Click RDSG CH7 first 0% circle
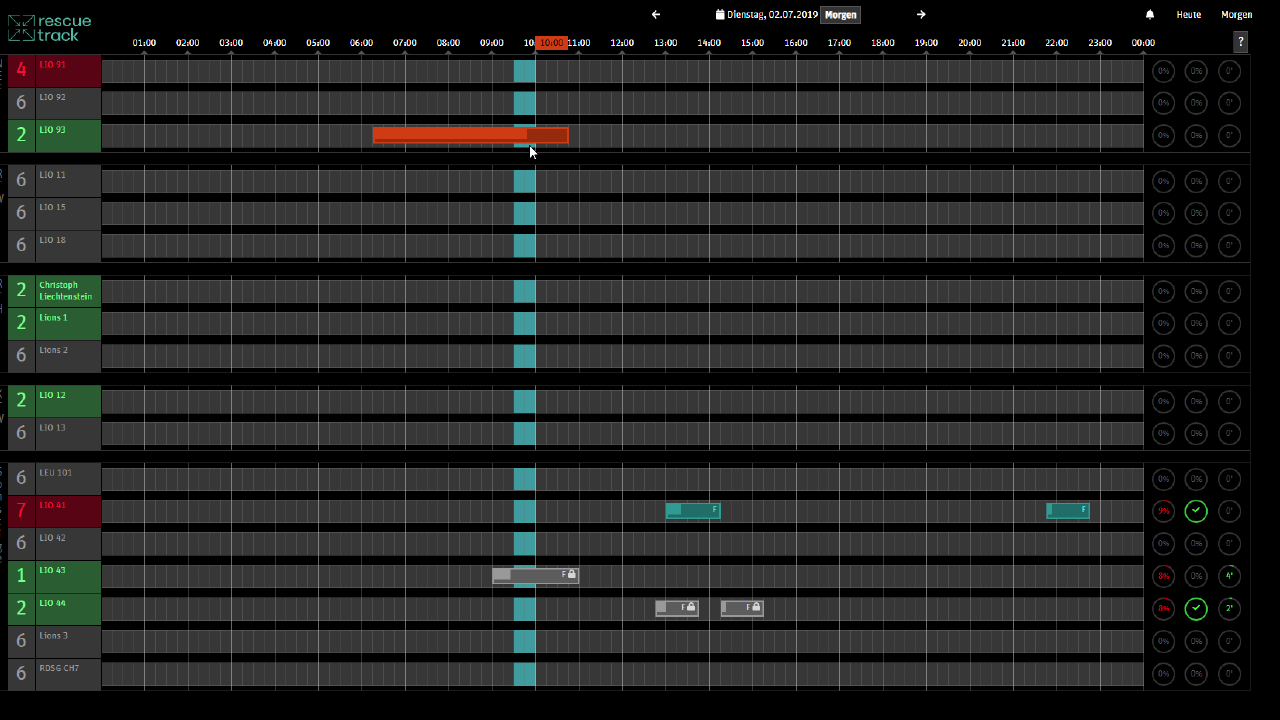Viewport: 1280px width, 720px height. [x=1163, y=673]
